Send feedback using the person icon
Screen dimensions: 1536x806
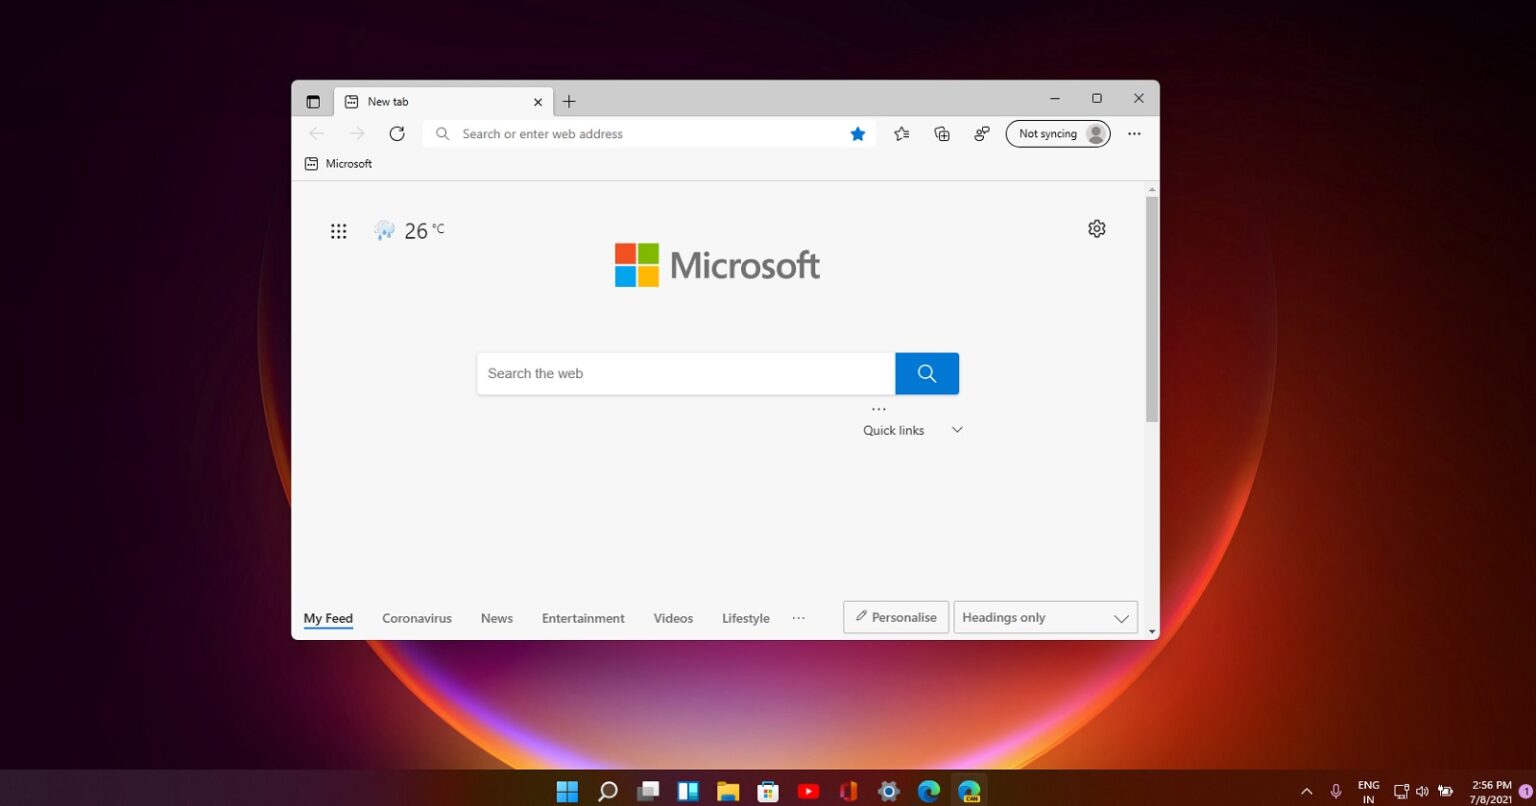click(981, 133)
